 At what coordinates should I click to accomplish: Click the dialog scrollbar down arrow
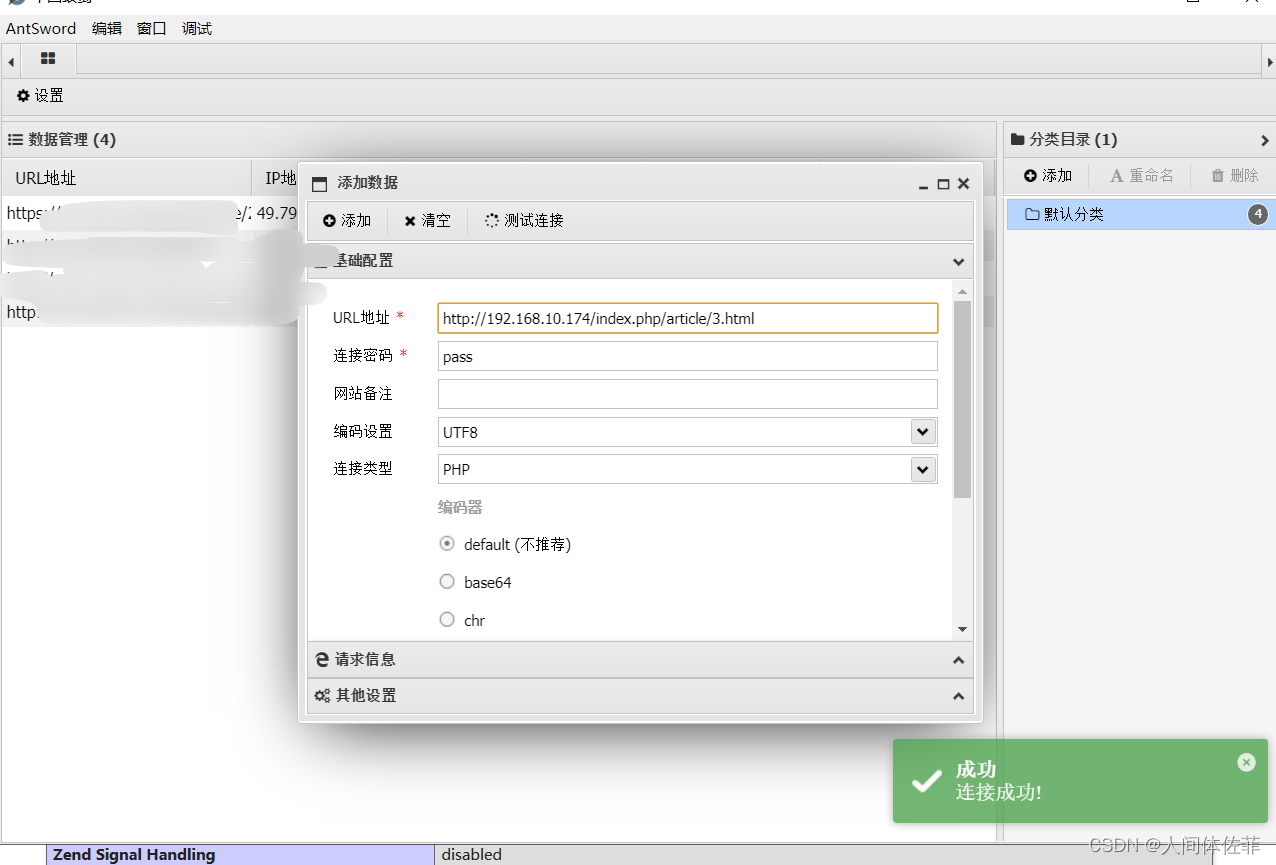click(x=962, y=629)
